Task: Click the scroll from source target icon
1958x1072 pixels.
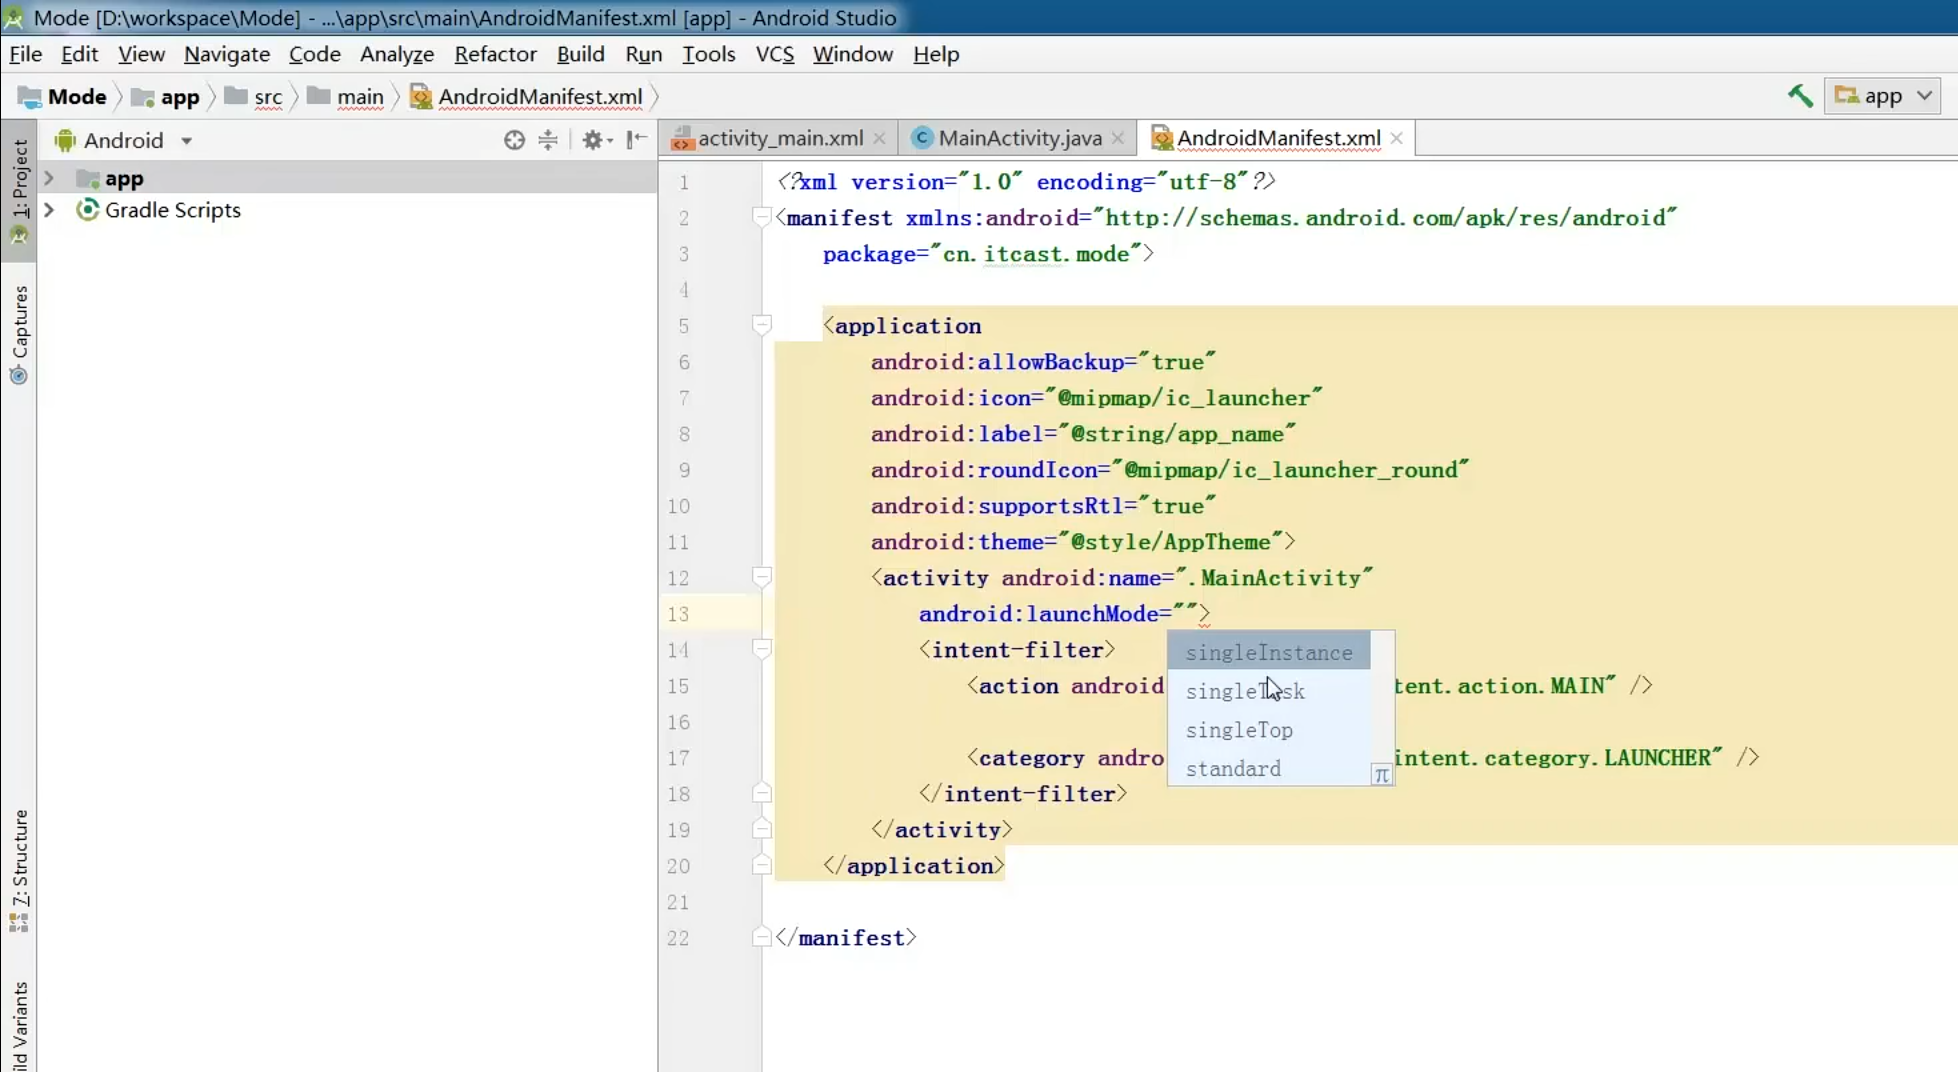Action: click(514, 140)
